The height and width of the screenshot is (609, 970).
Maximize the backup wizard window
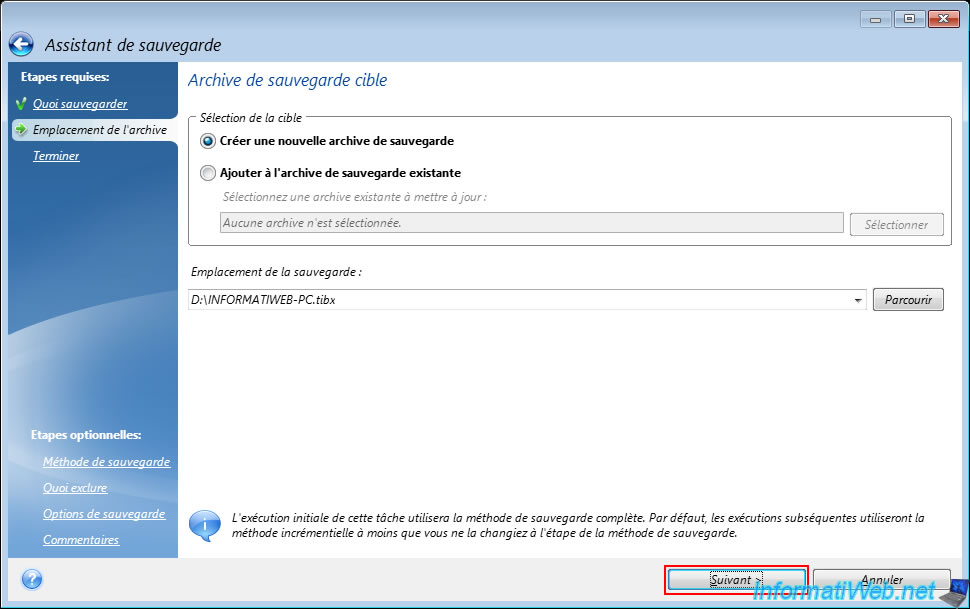pyautogui.click(x=910, y=18)
